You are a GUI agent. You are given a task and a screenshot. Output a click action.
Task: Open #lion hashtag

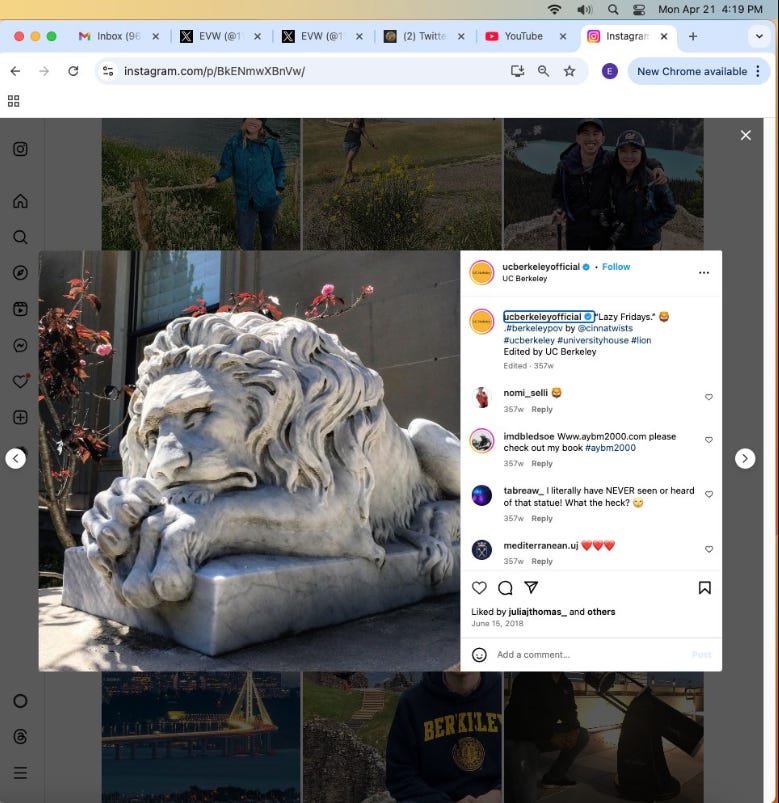(641, 340)
